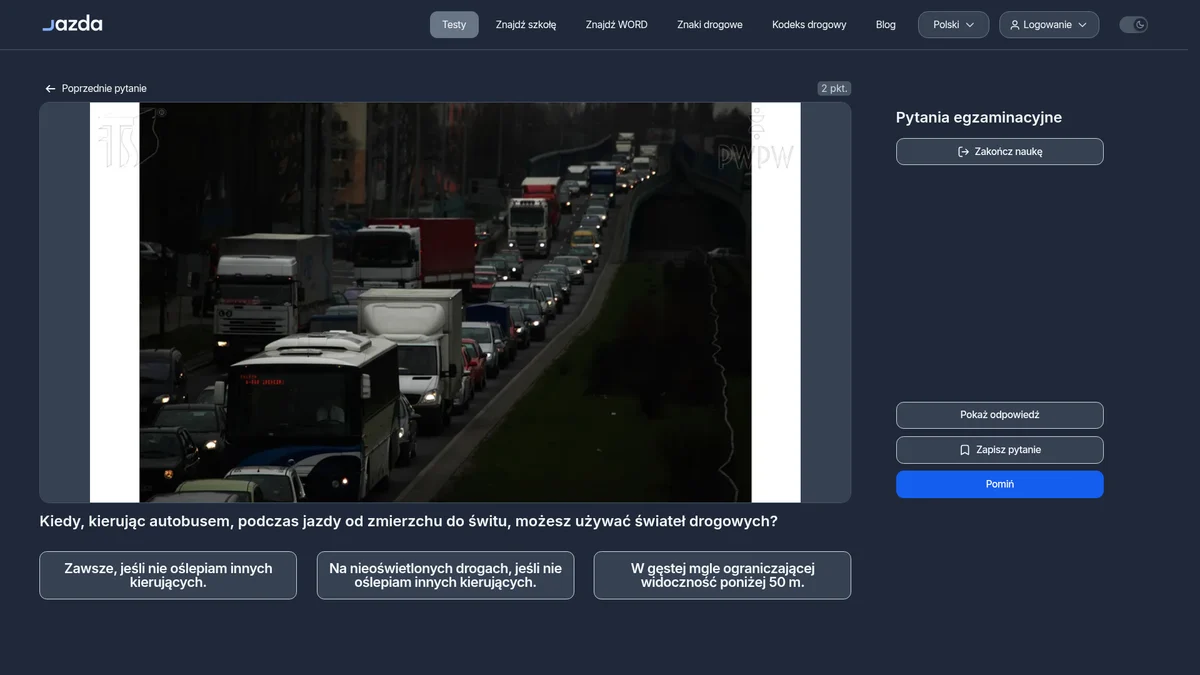Open Kodeks drogowy section
The width and height of the screenshot is (1200, 675).
coord(809,25)
